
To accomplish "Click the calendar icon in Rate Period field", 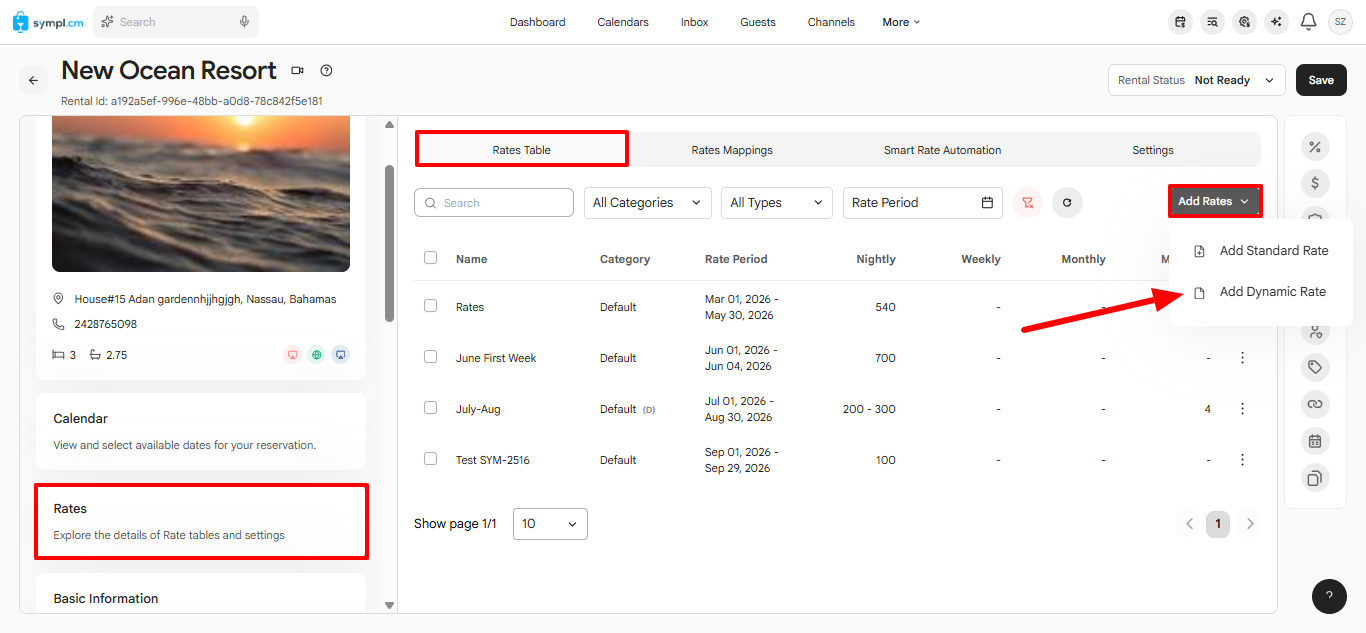I will click(987, 202).
